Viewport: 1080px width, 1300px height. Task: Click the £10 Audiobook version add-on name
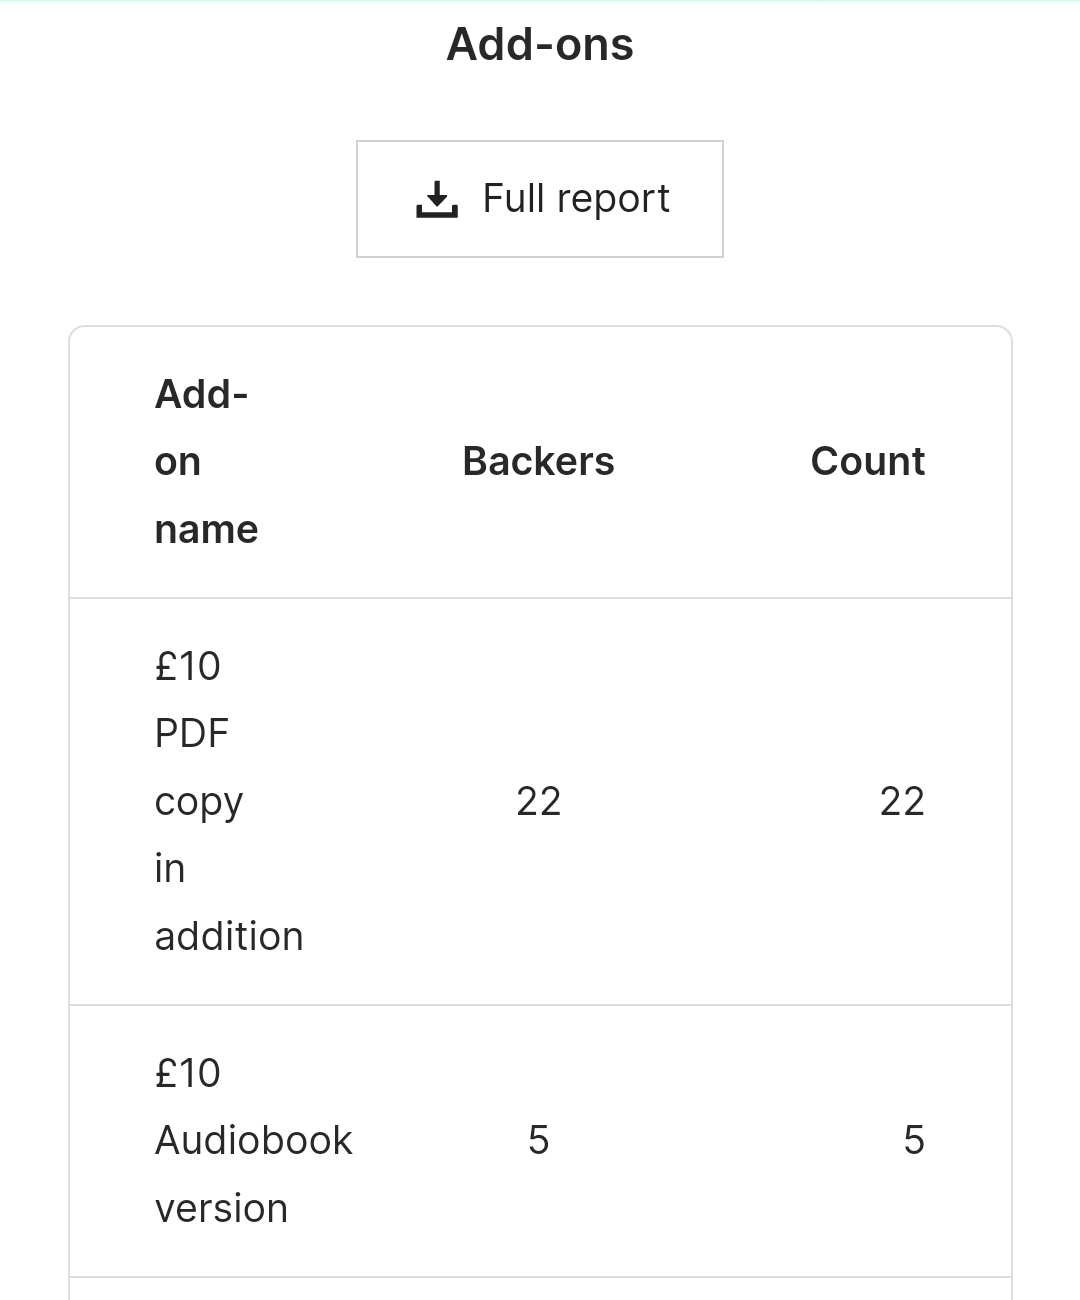point(253,1139)
